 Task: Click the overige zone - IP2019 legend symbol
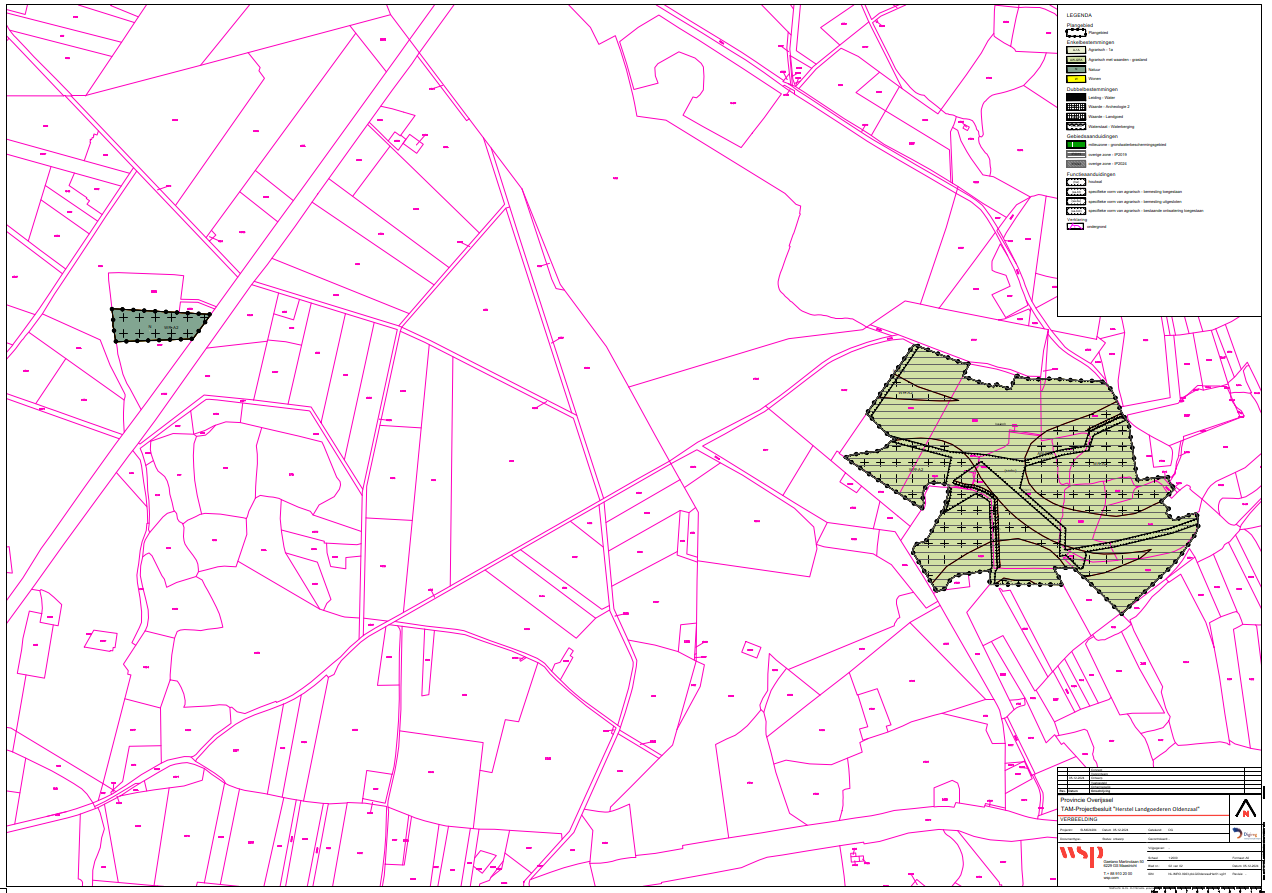pyautogui.click(x=1076, y=154)
